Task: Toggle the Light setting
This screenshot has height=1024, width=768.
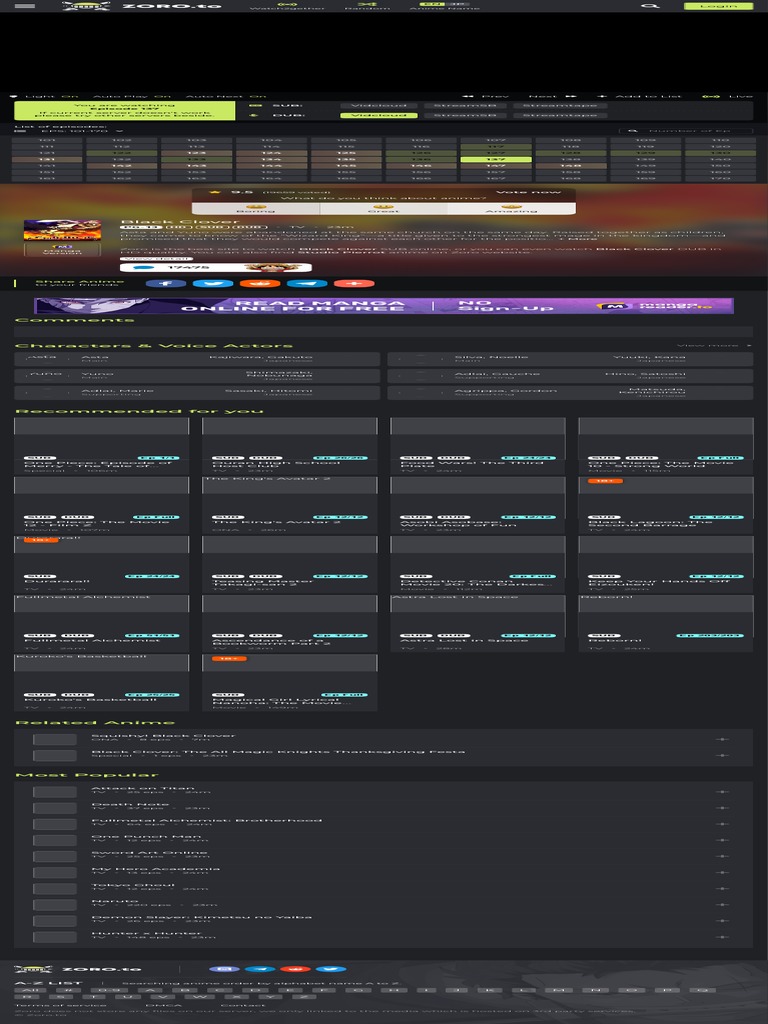Action: (44, 96)
